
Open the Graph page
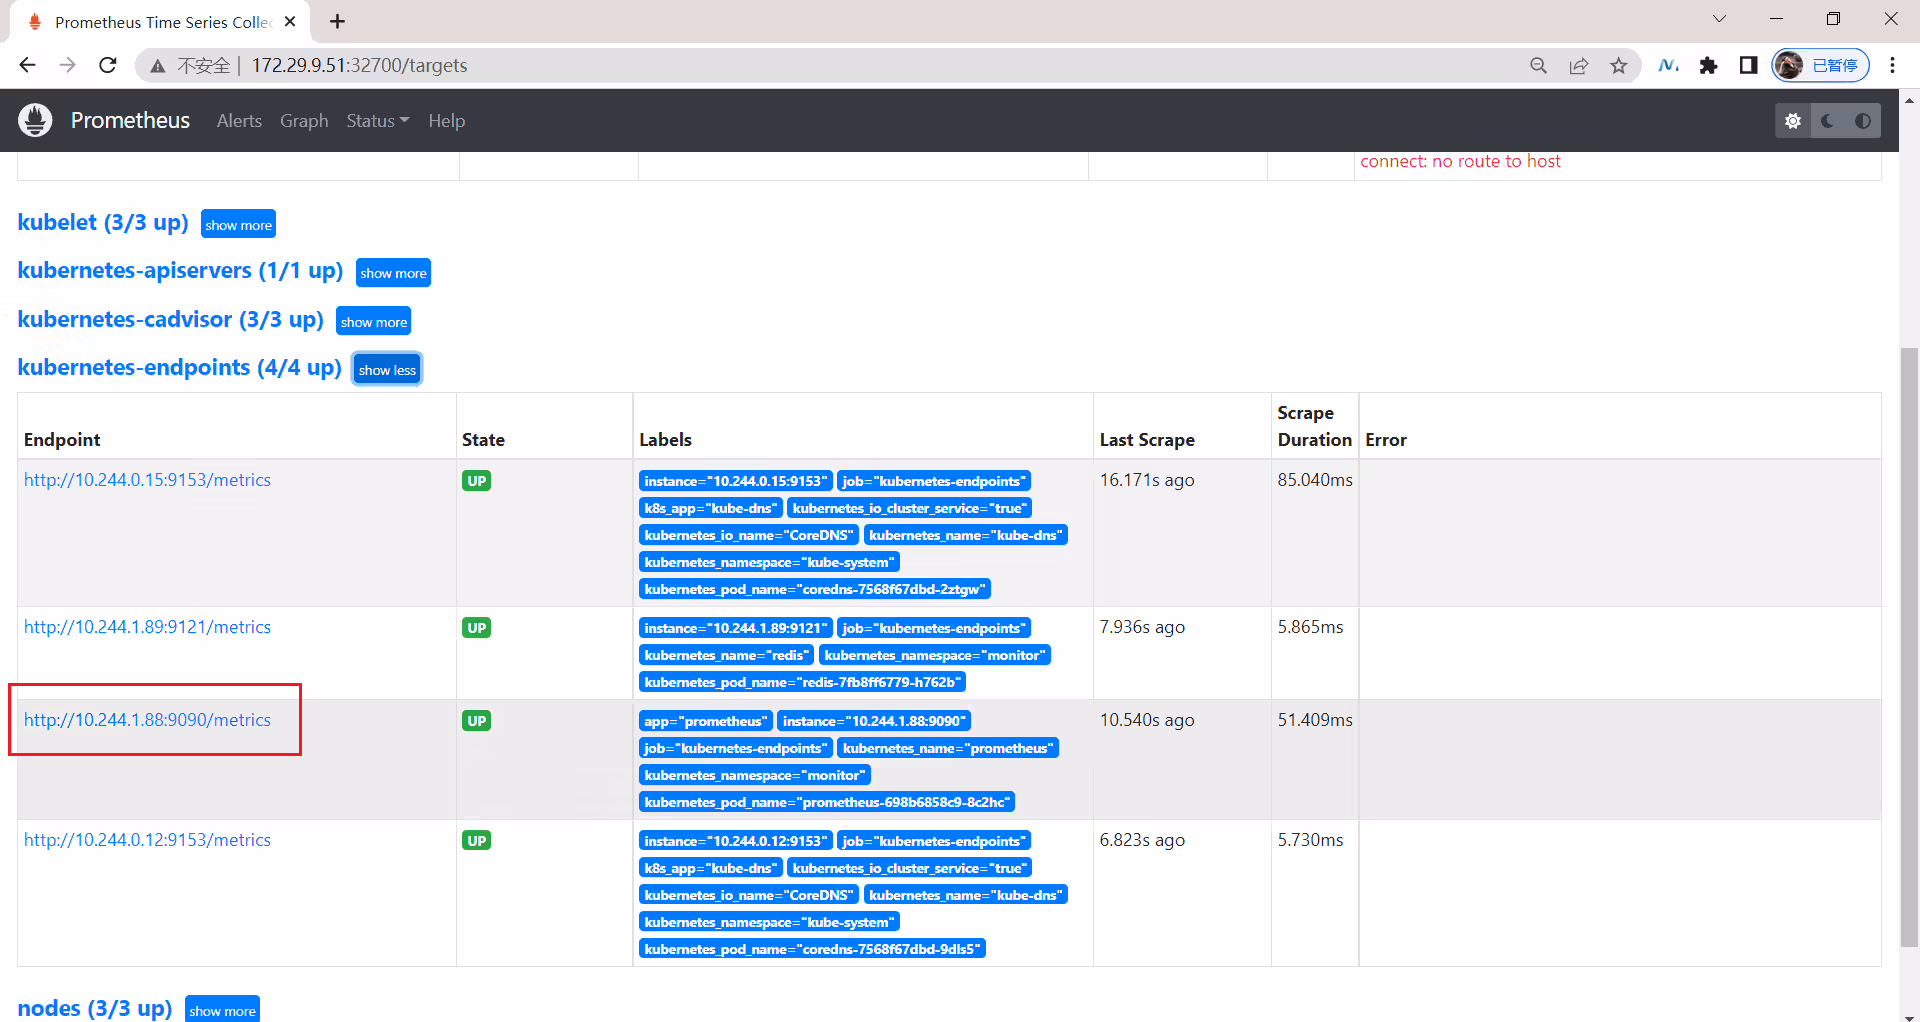point(304,121)
